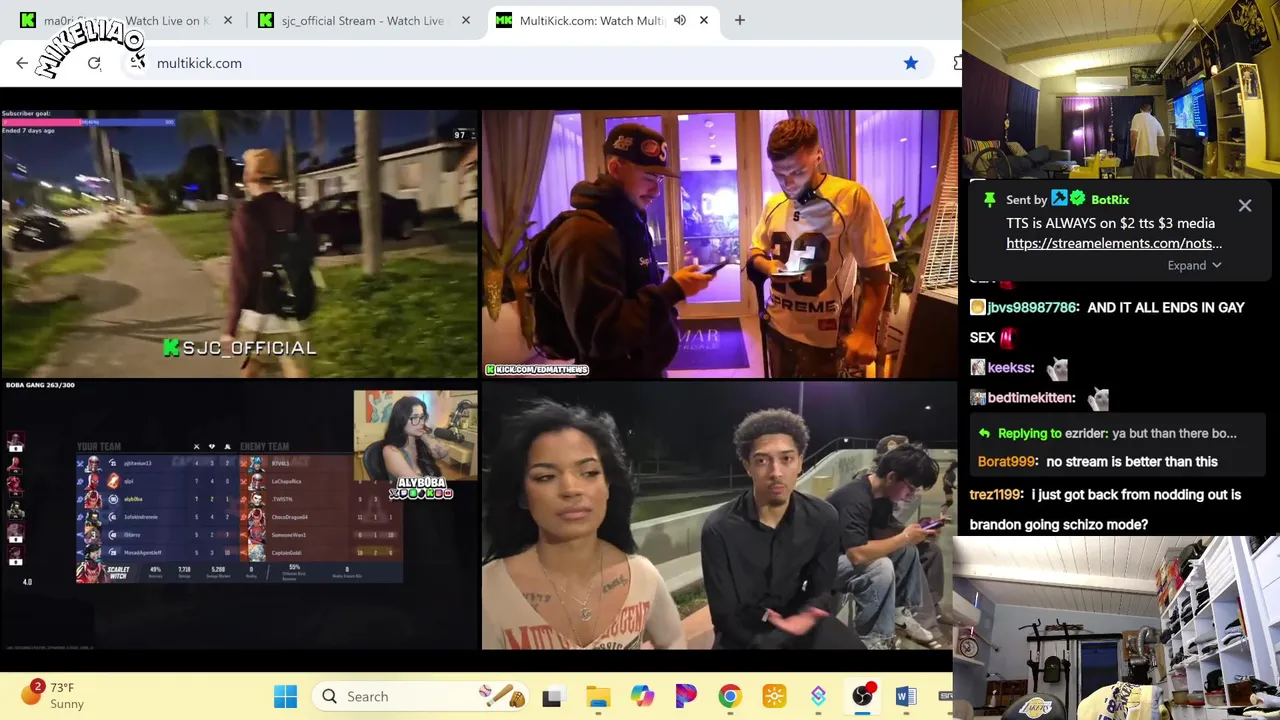Click the cat emote in bedtimekitten message
1280x720 pixels.
(1098, 399)
